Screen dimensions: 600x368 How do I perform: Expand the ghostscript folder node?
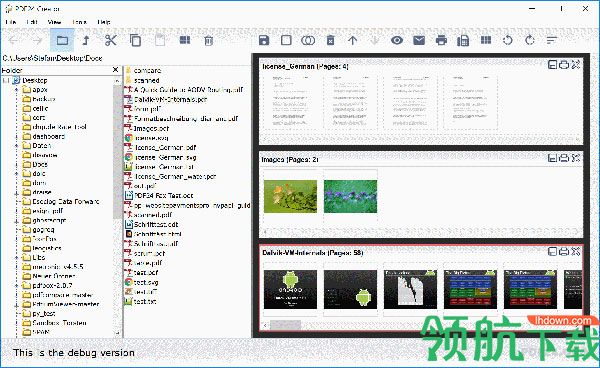click(x=16, y=221)
